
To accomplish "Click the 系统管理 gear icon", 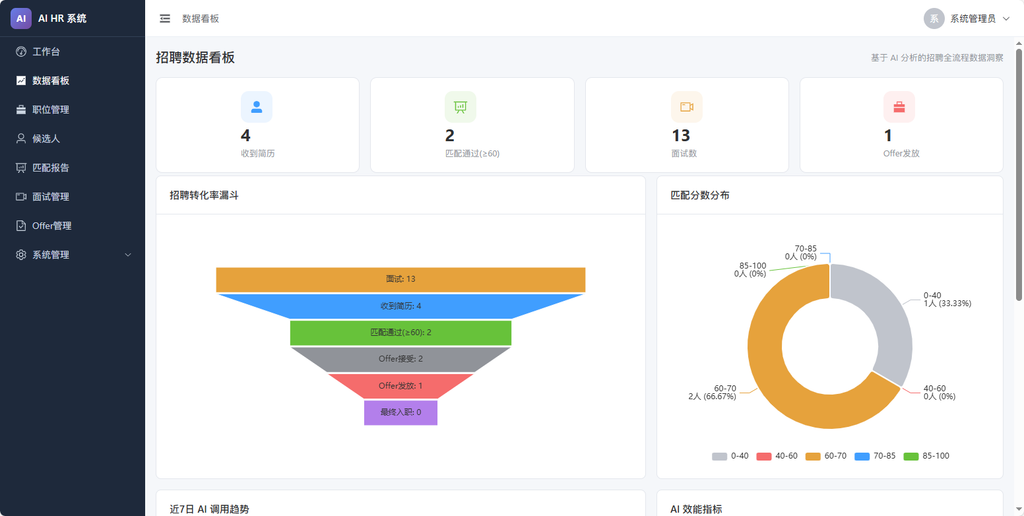I will (x=21, y=255).
